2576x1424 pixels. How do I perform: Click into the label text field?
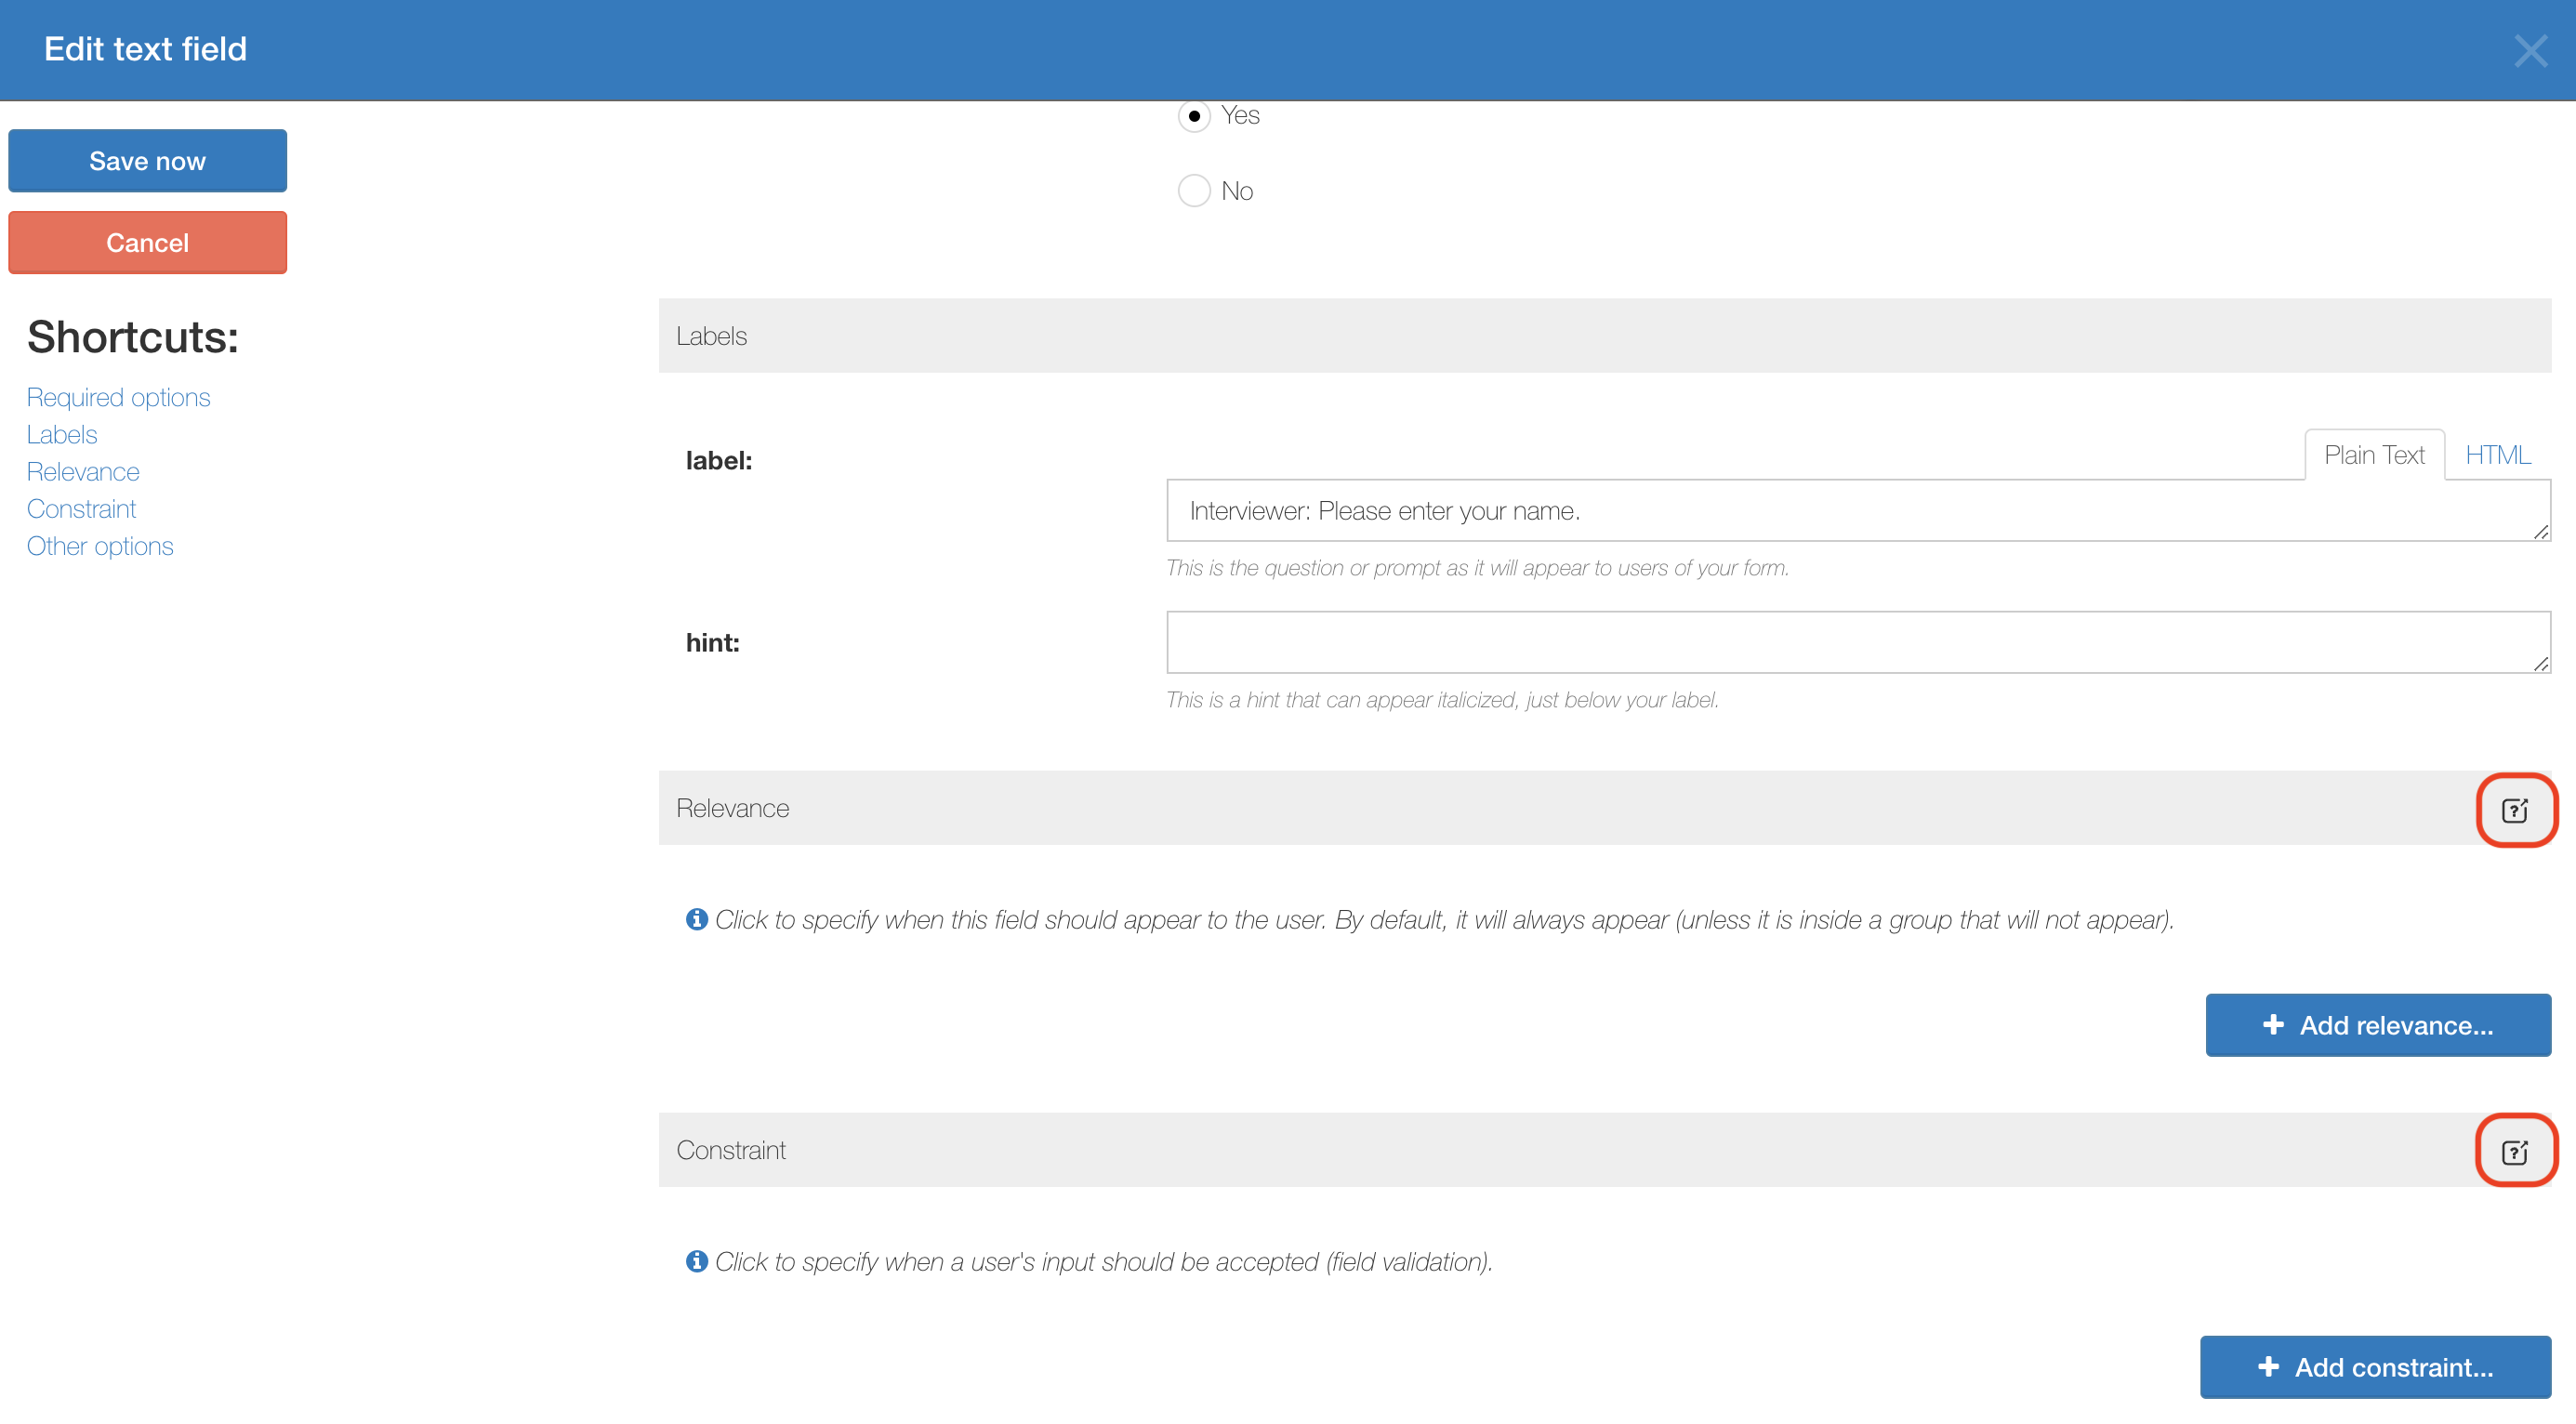1858,511
